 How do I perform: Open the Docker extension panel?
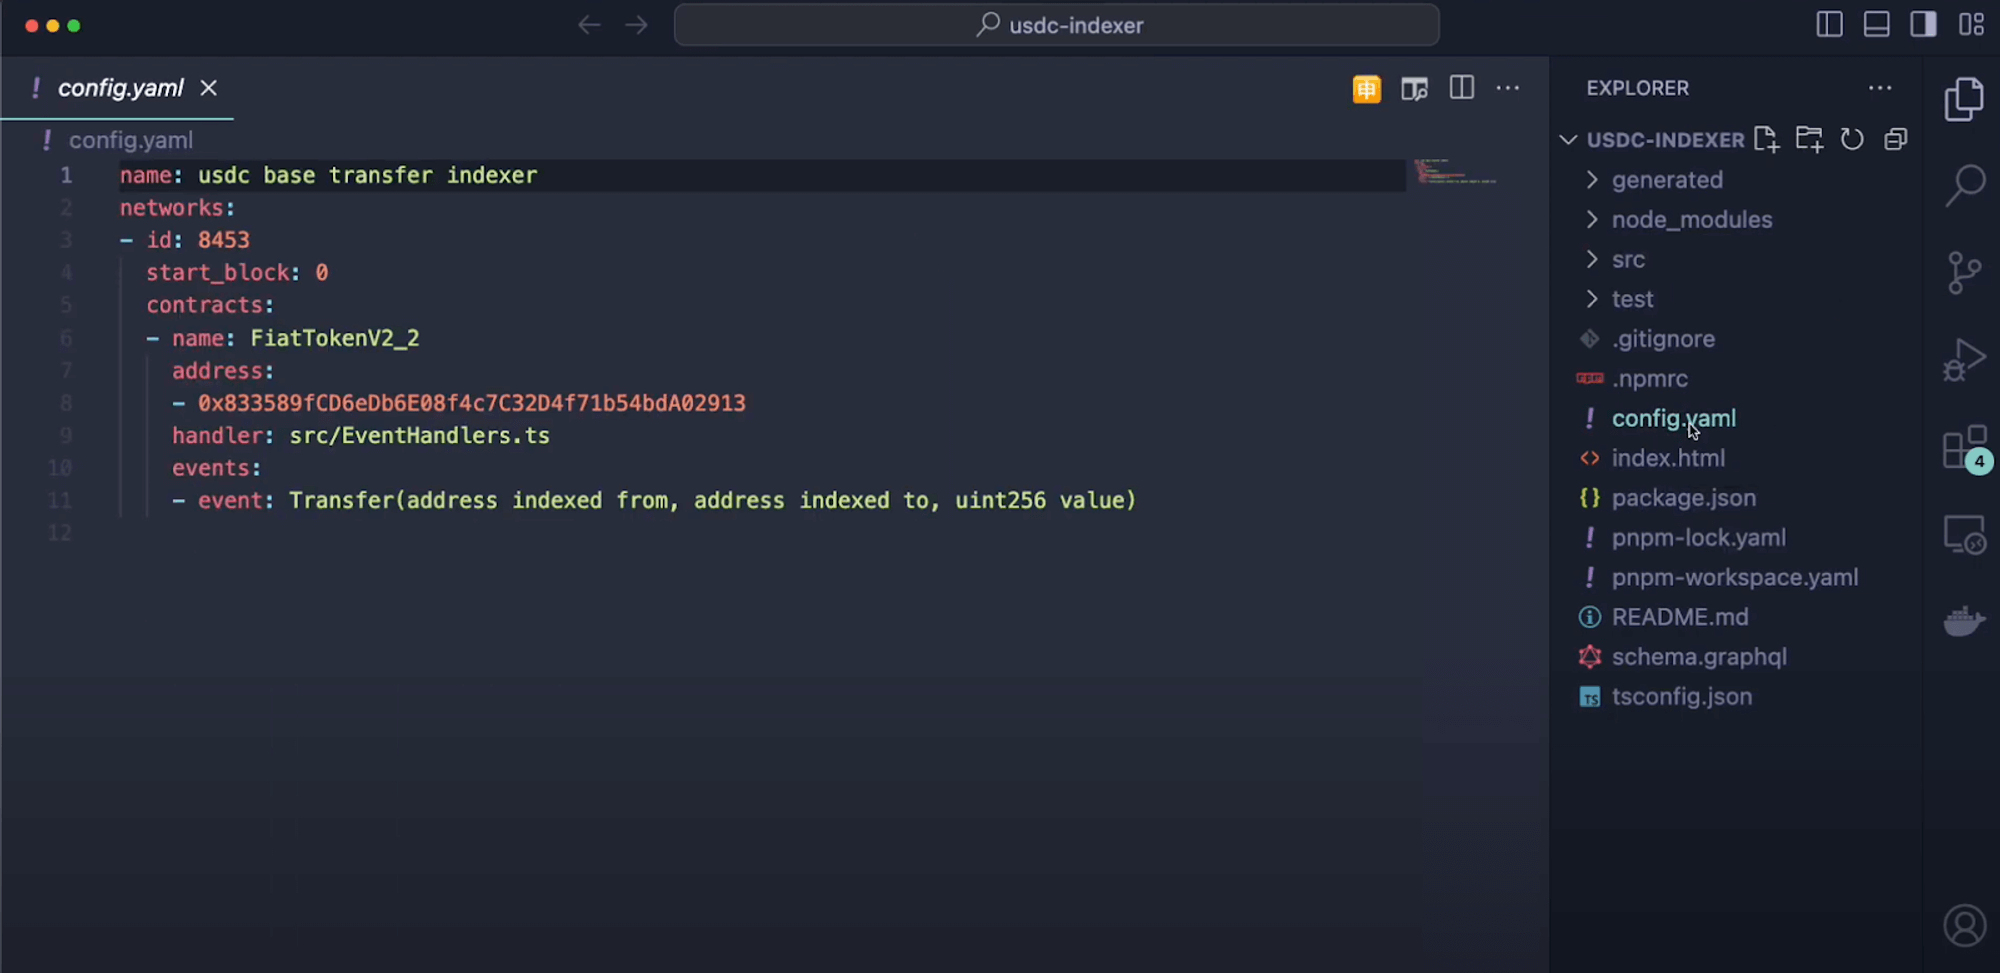tap(1964, 620)
